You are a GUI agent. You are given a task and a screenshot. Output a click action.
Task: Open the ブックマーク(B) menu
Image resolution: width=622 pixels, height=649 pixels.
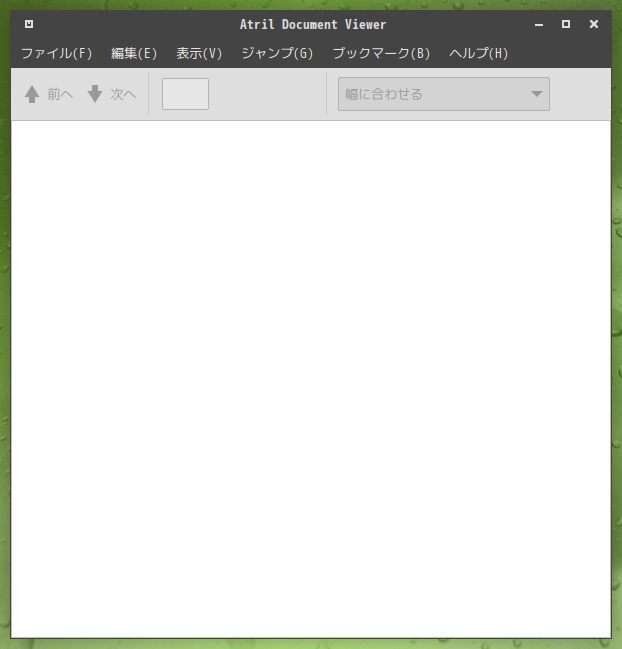point(381,53)
